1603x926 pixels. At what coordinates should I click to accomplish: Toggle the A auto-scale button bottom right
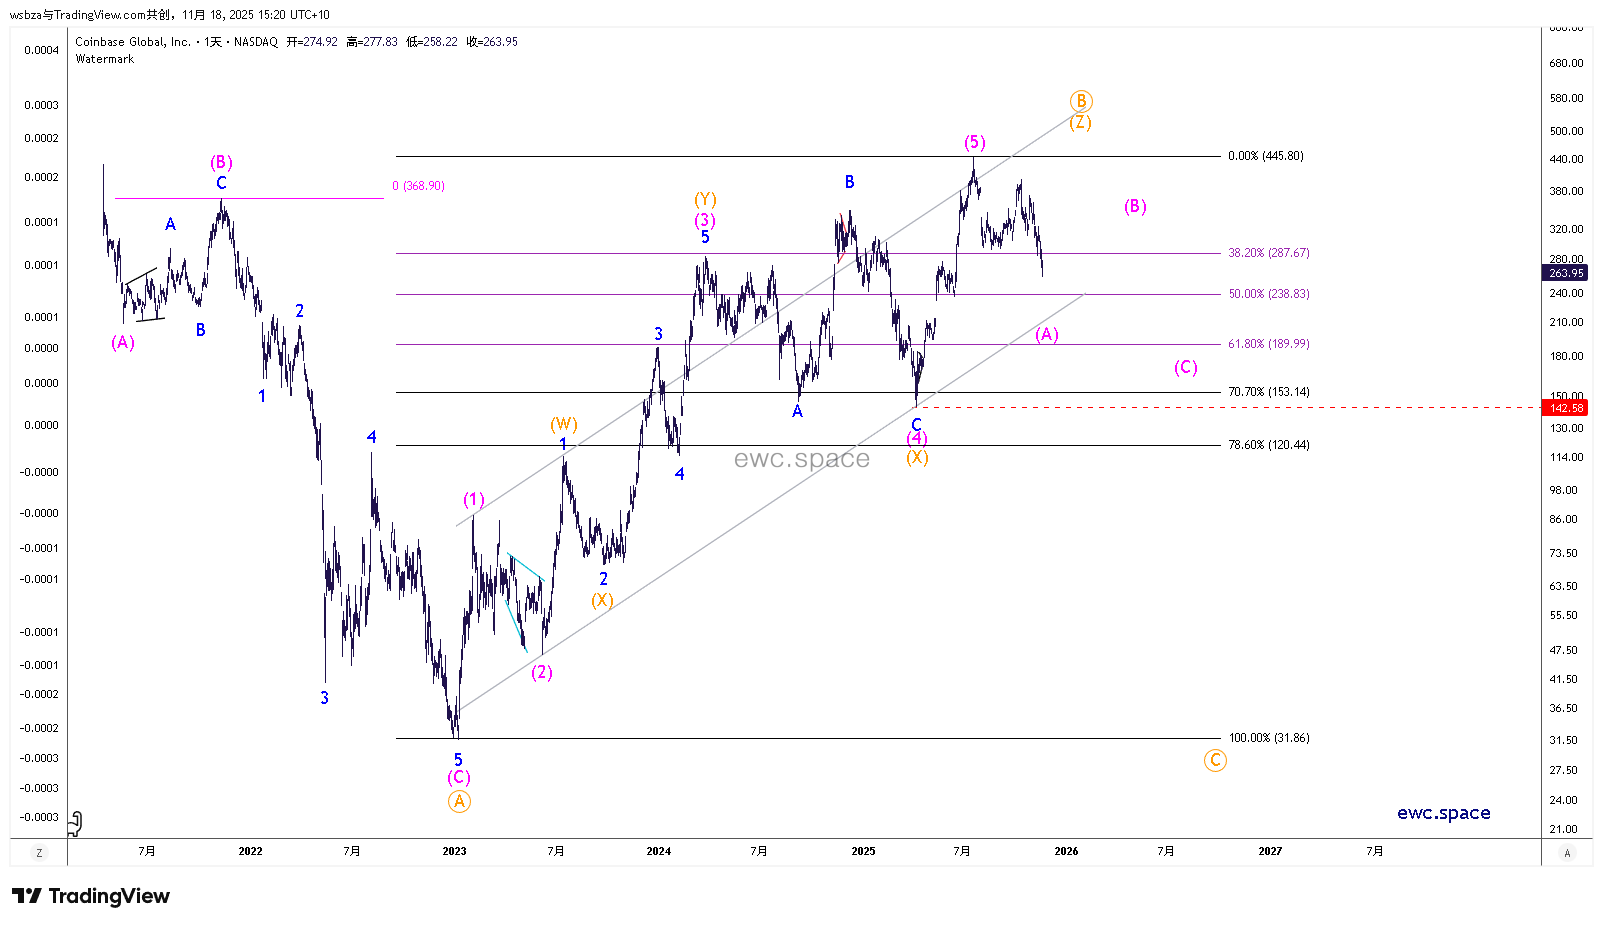tap(1567, 853)
